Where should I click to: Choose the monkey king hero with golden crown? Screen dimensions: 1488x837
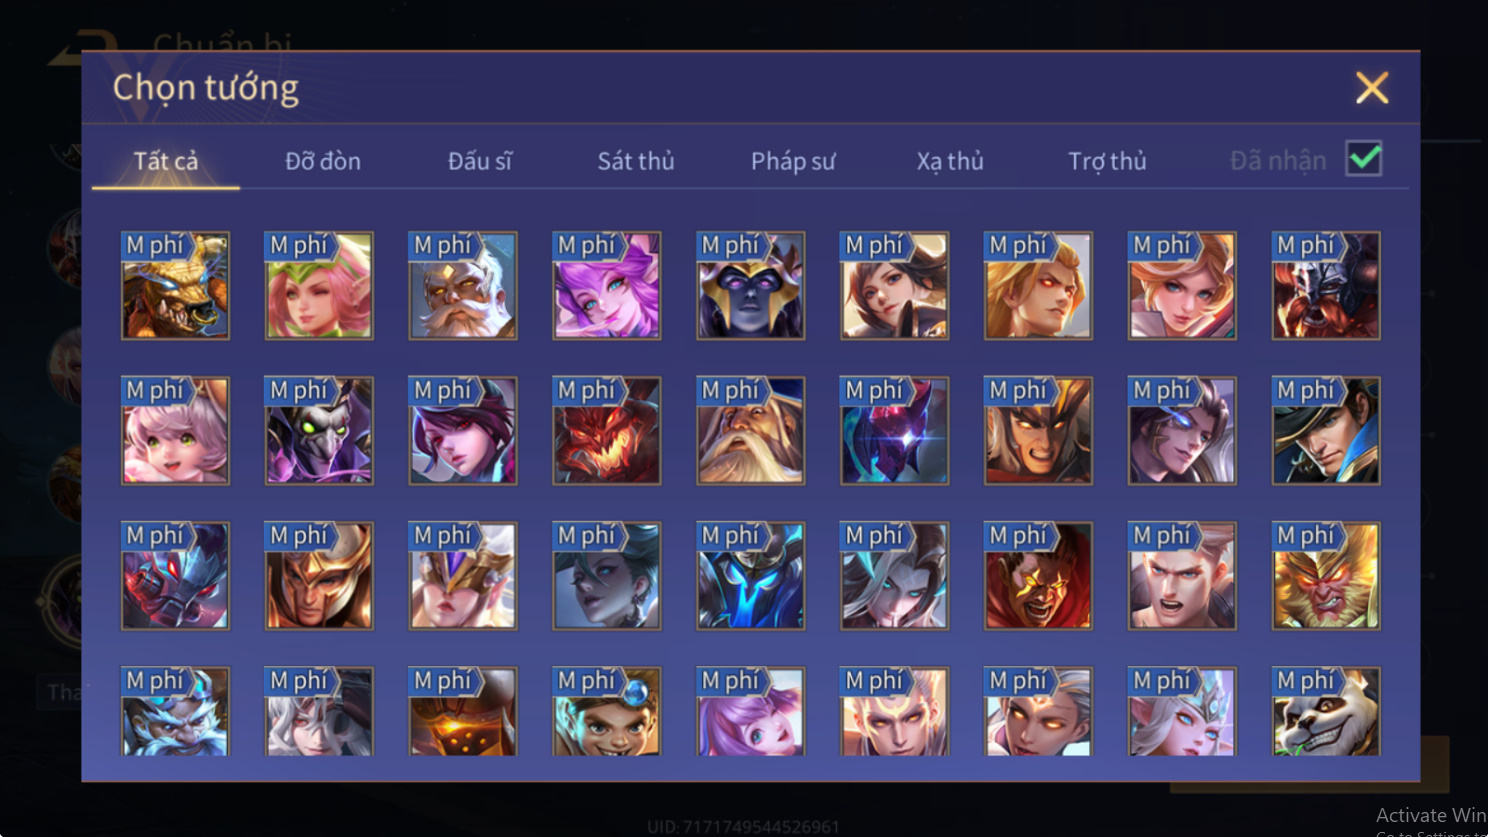point(1326,576)
